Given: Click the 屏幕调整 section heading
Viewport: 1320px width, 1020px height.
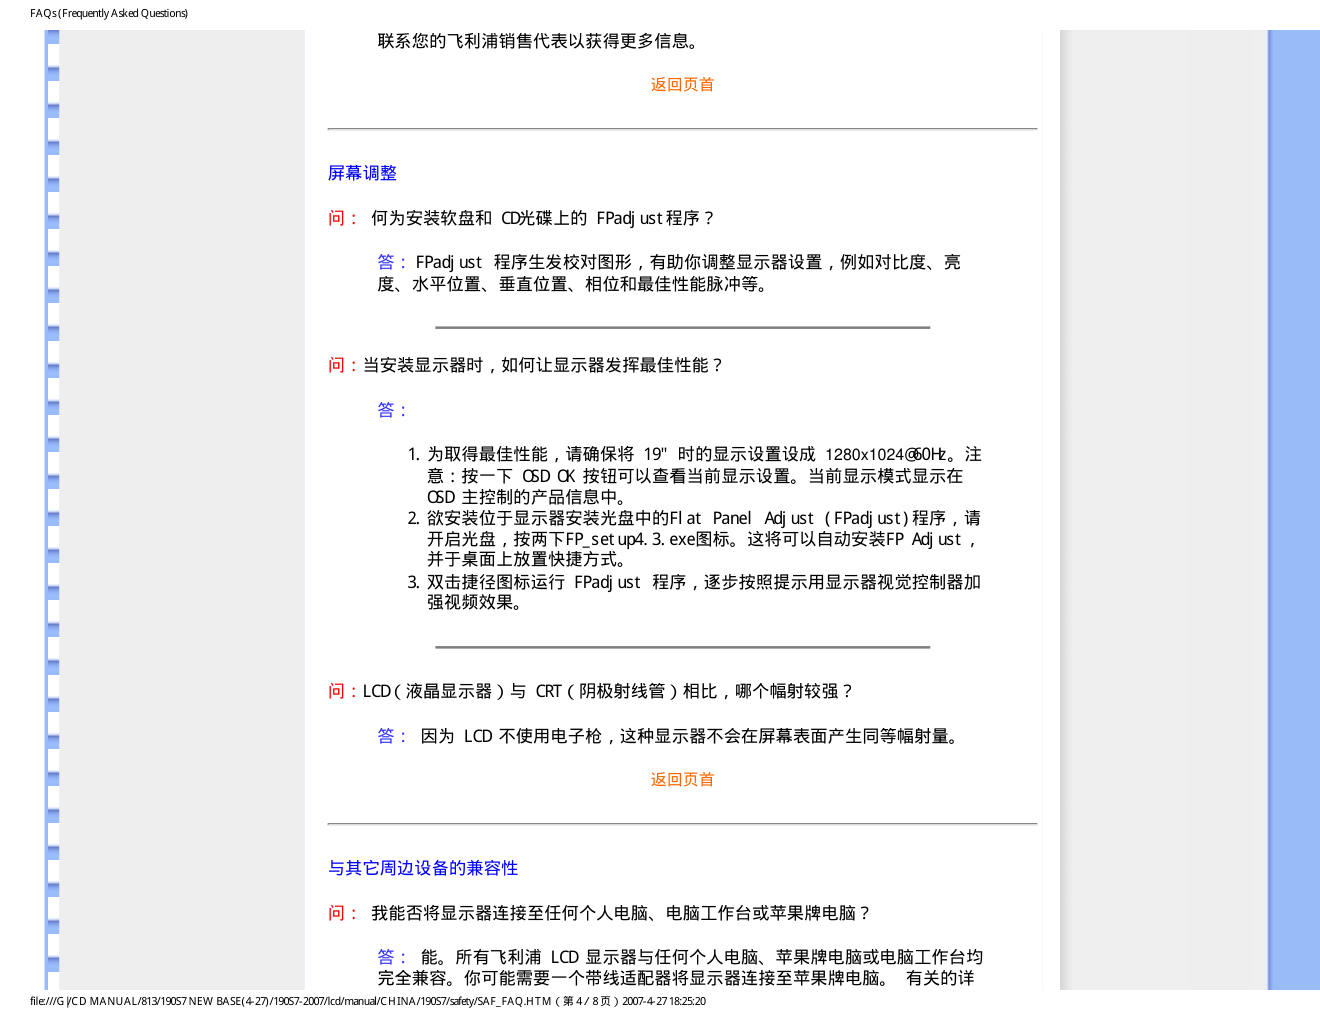Looking at the screenshot, I should click(362, 174).
